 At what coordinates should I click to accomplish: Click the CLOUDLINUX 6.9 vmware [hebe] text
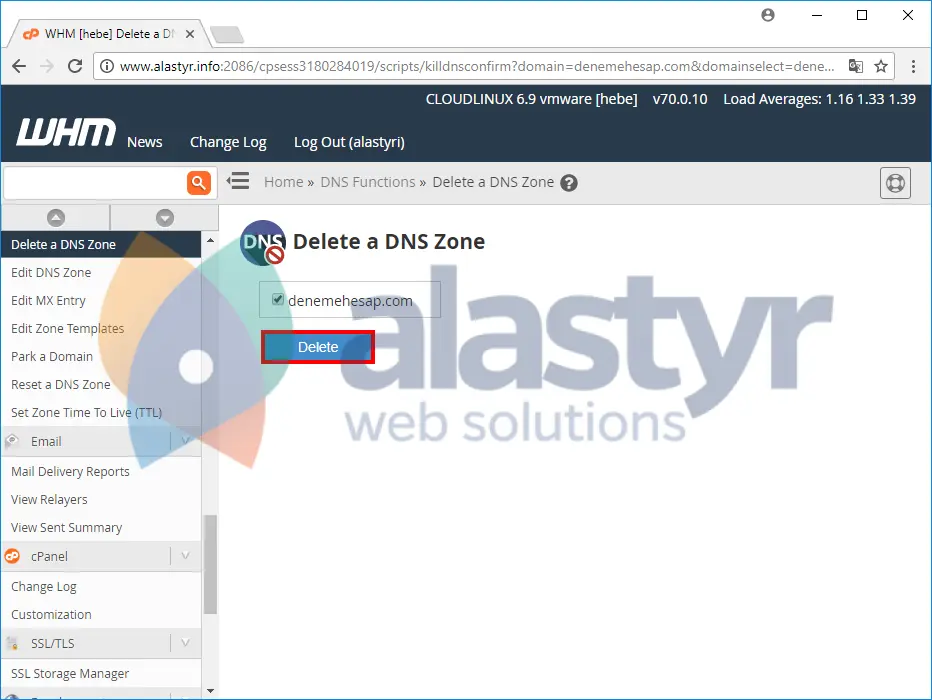531,99
